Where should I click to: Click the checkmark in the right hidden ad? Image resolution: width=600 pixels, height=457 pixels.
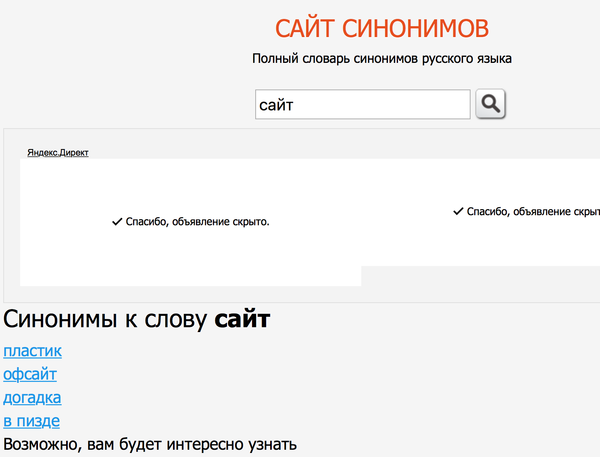click(457, 212)
